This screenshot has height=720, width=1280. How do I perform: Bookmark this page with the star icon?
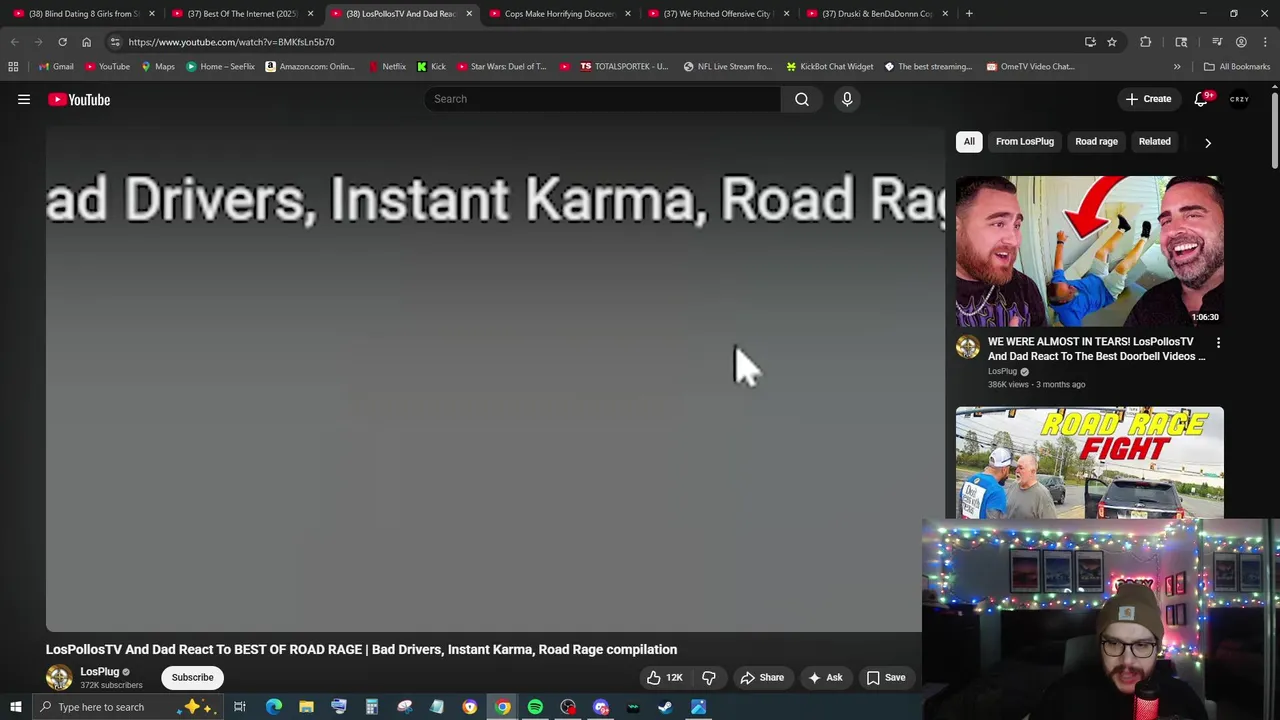click(1111, 42)
